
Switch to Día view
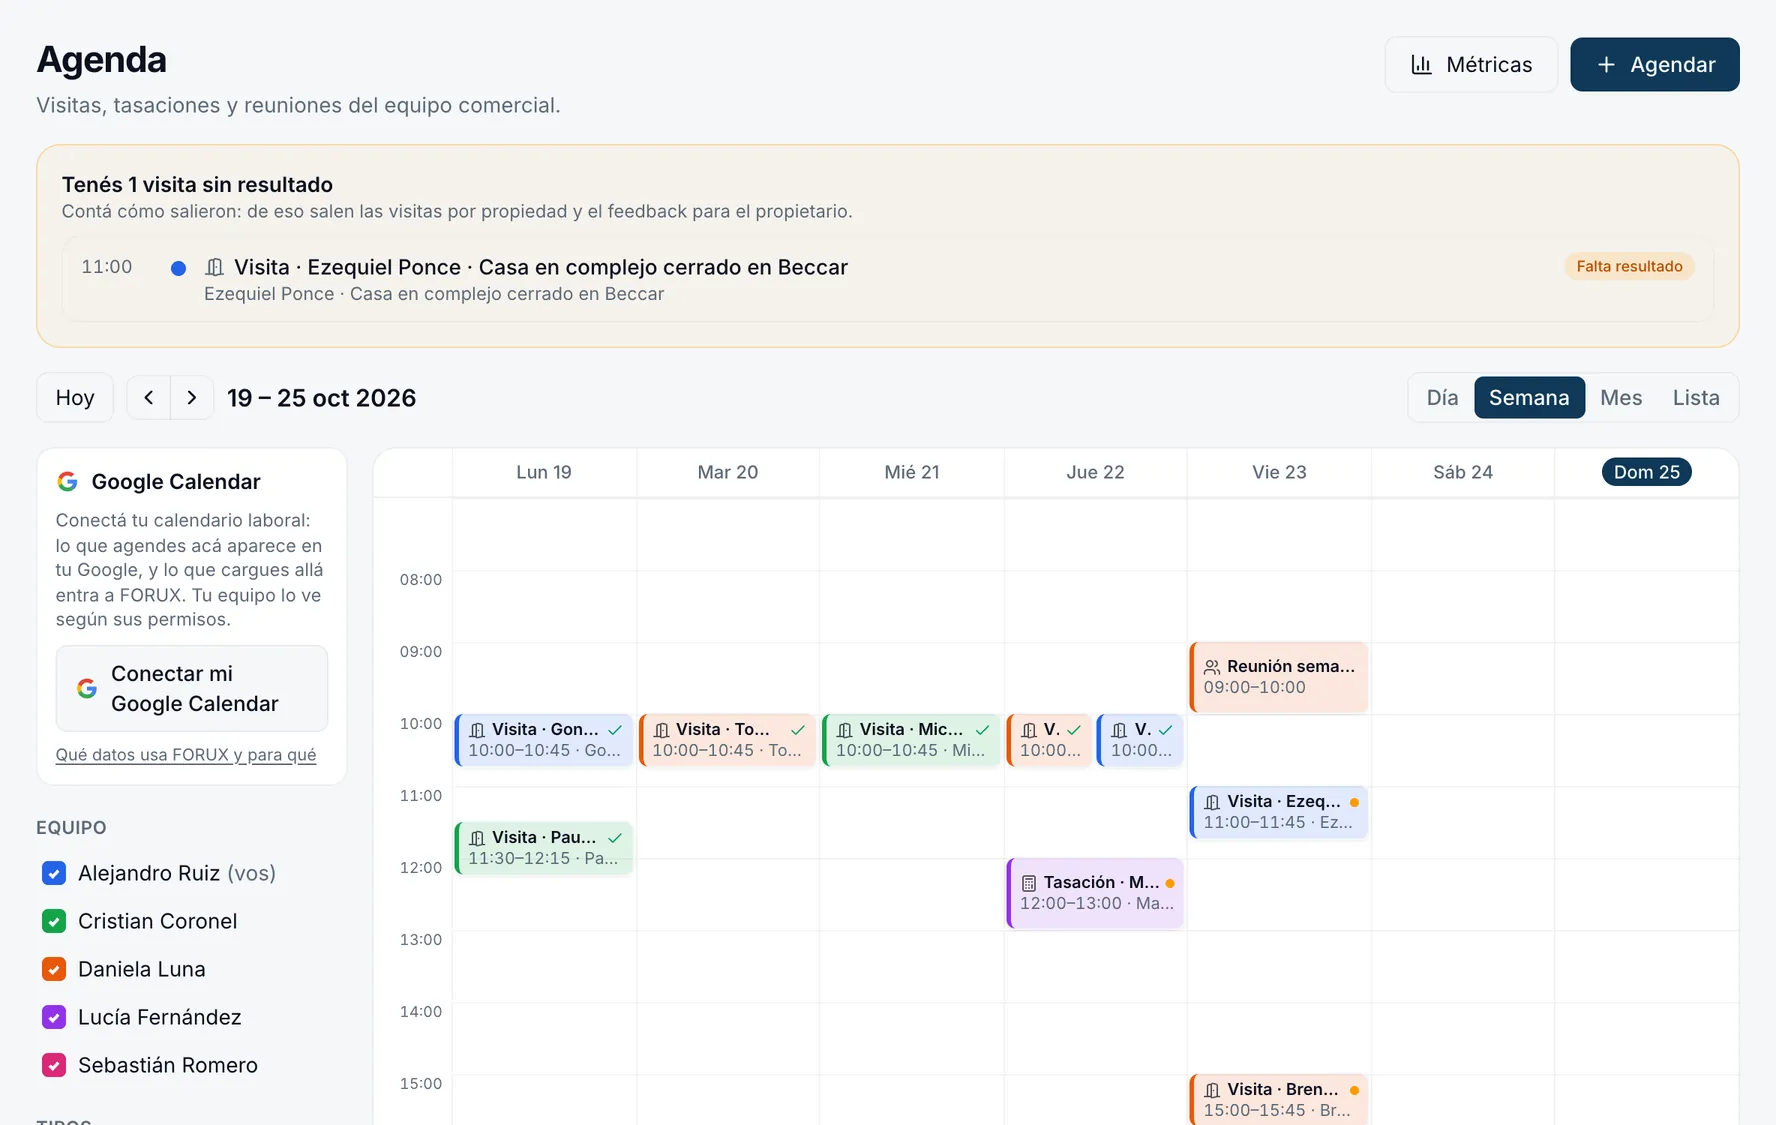(x=1442, y=398)
